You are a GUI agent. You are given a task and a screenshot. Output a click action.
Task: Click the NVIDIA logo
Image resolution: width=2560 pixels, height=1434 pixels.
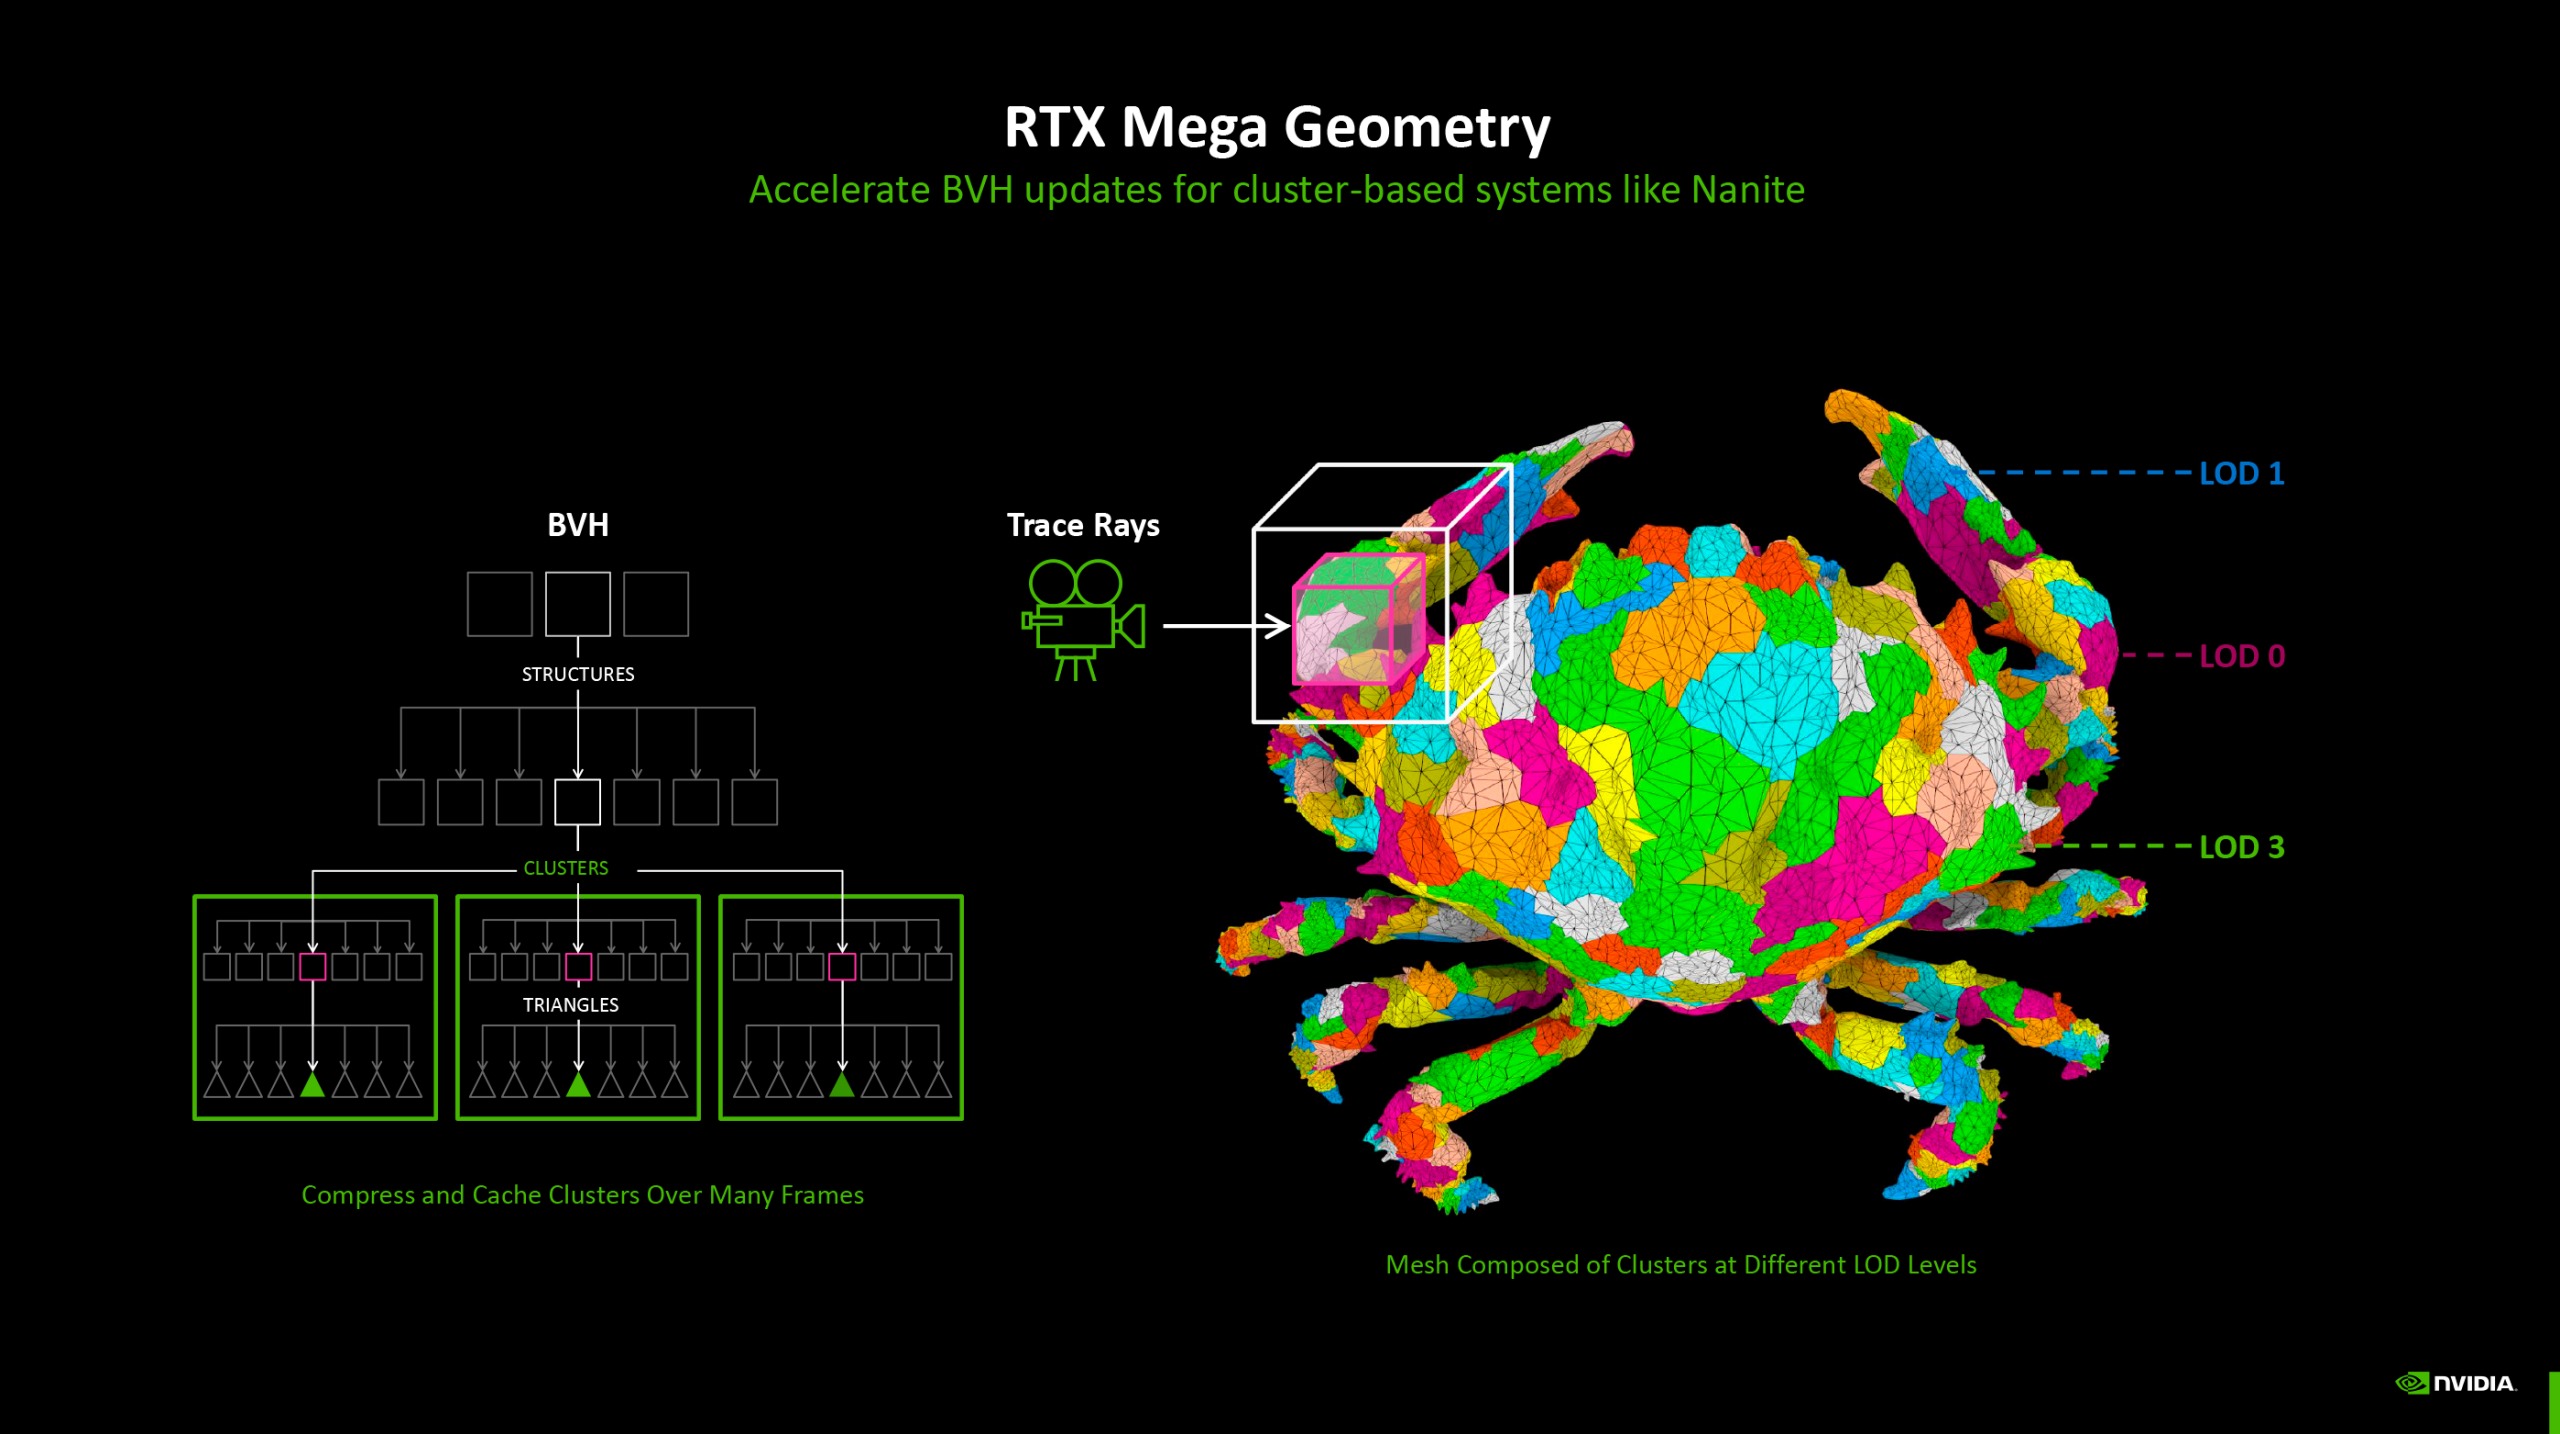[x=2456, y=1383]
